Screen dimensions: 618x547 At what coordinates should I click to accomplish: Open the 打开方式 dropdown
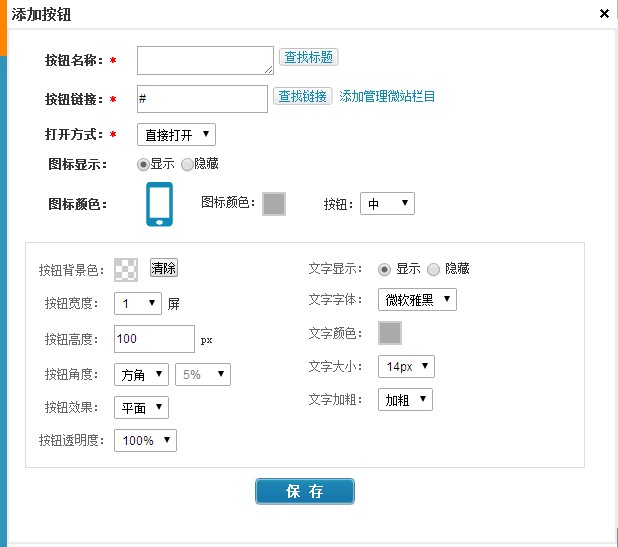[x=176, y=134]
